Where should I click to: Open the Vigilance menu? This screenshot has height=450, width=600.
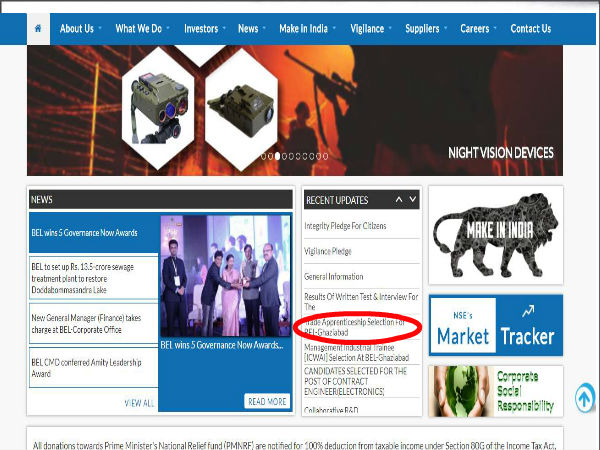[x=367, y=29]
